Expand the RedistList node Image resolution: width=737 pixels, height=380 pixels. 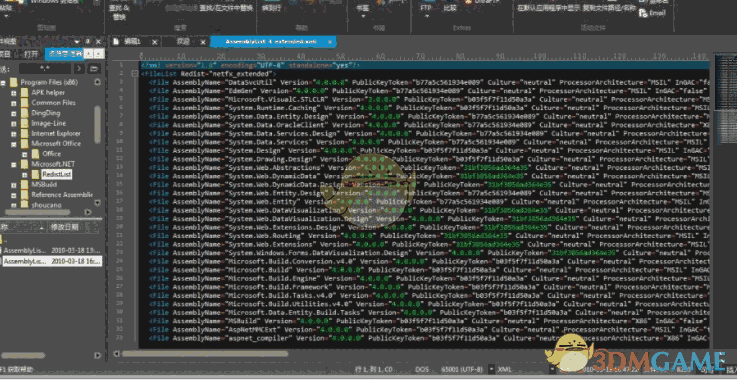click(24, 174)
